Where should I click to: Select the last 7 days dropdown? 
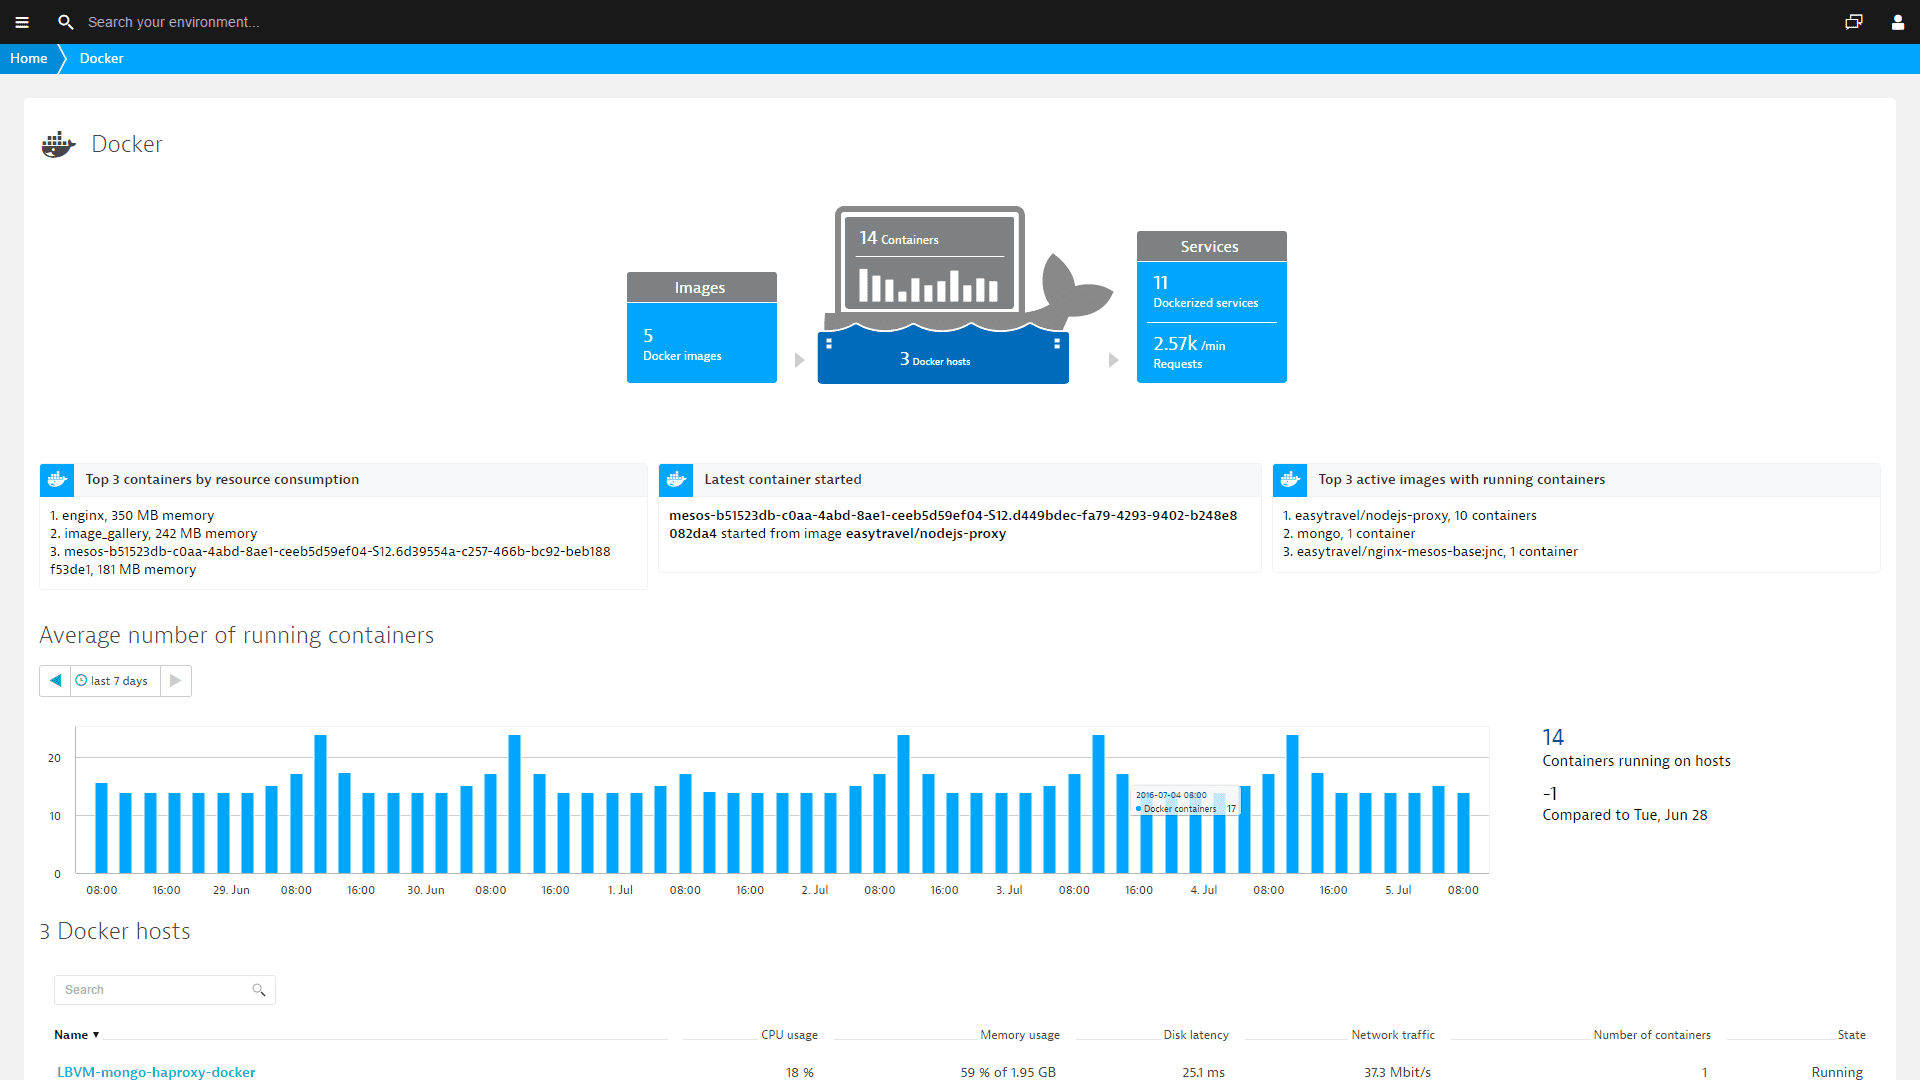pyautogui.click(x=115, y=679)
